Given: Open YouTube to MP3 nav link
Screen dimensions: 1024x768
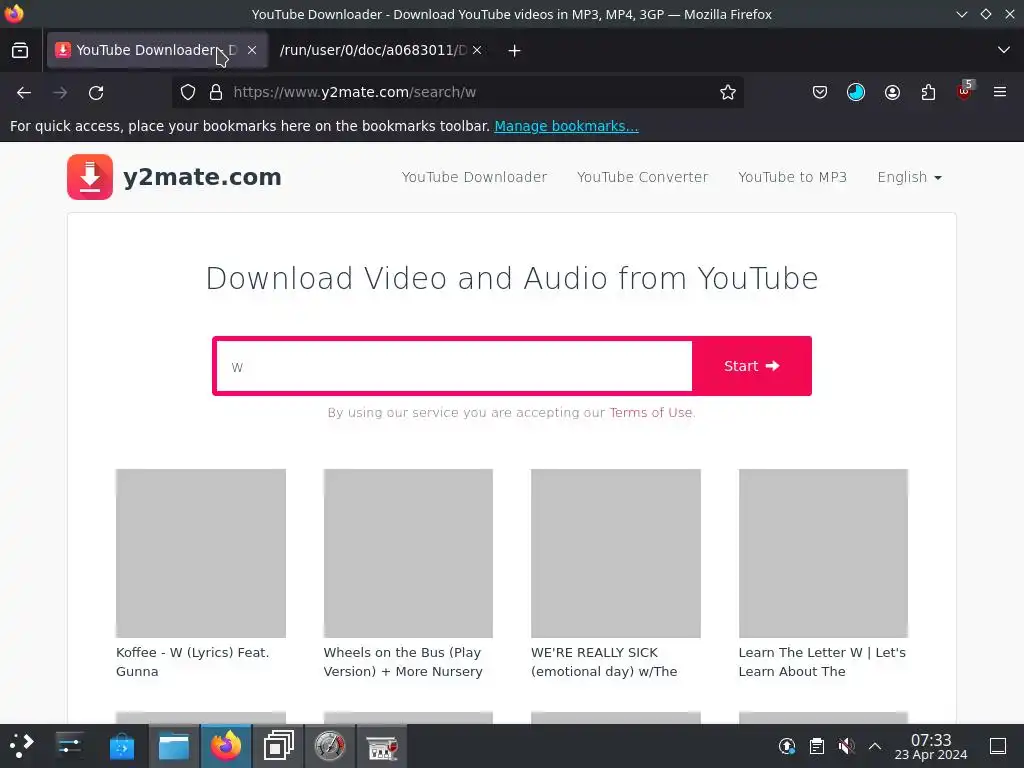Looking at the screenshot, I should coord(792,177).
